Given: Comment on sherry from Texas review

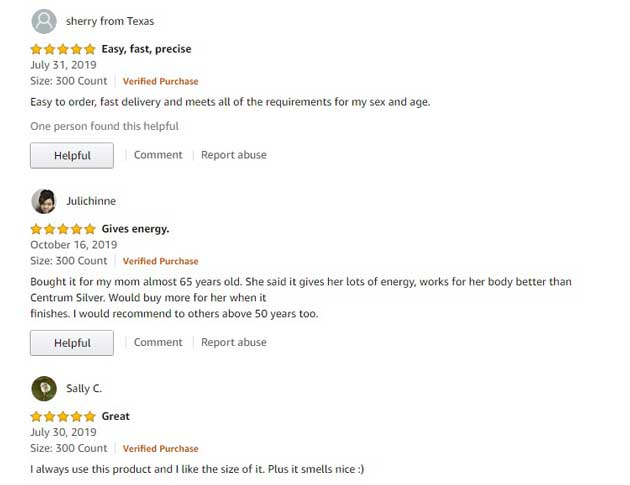Looking at the screenshot, I should (x=158, y=155).
